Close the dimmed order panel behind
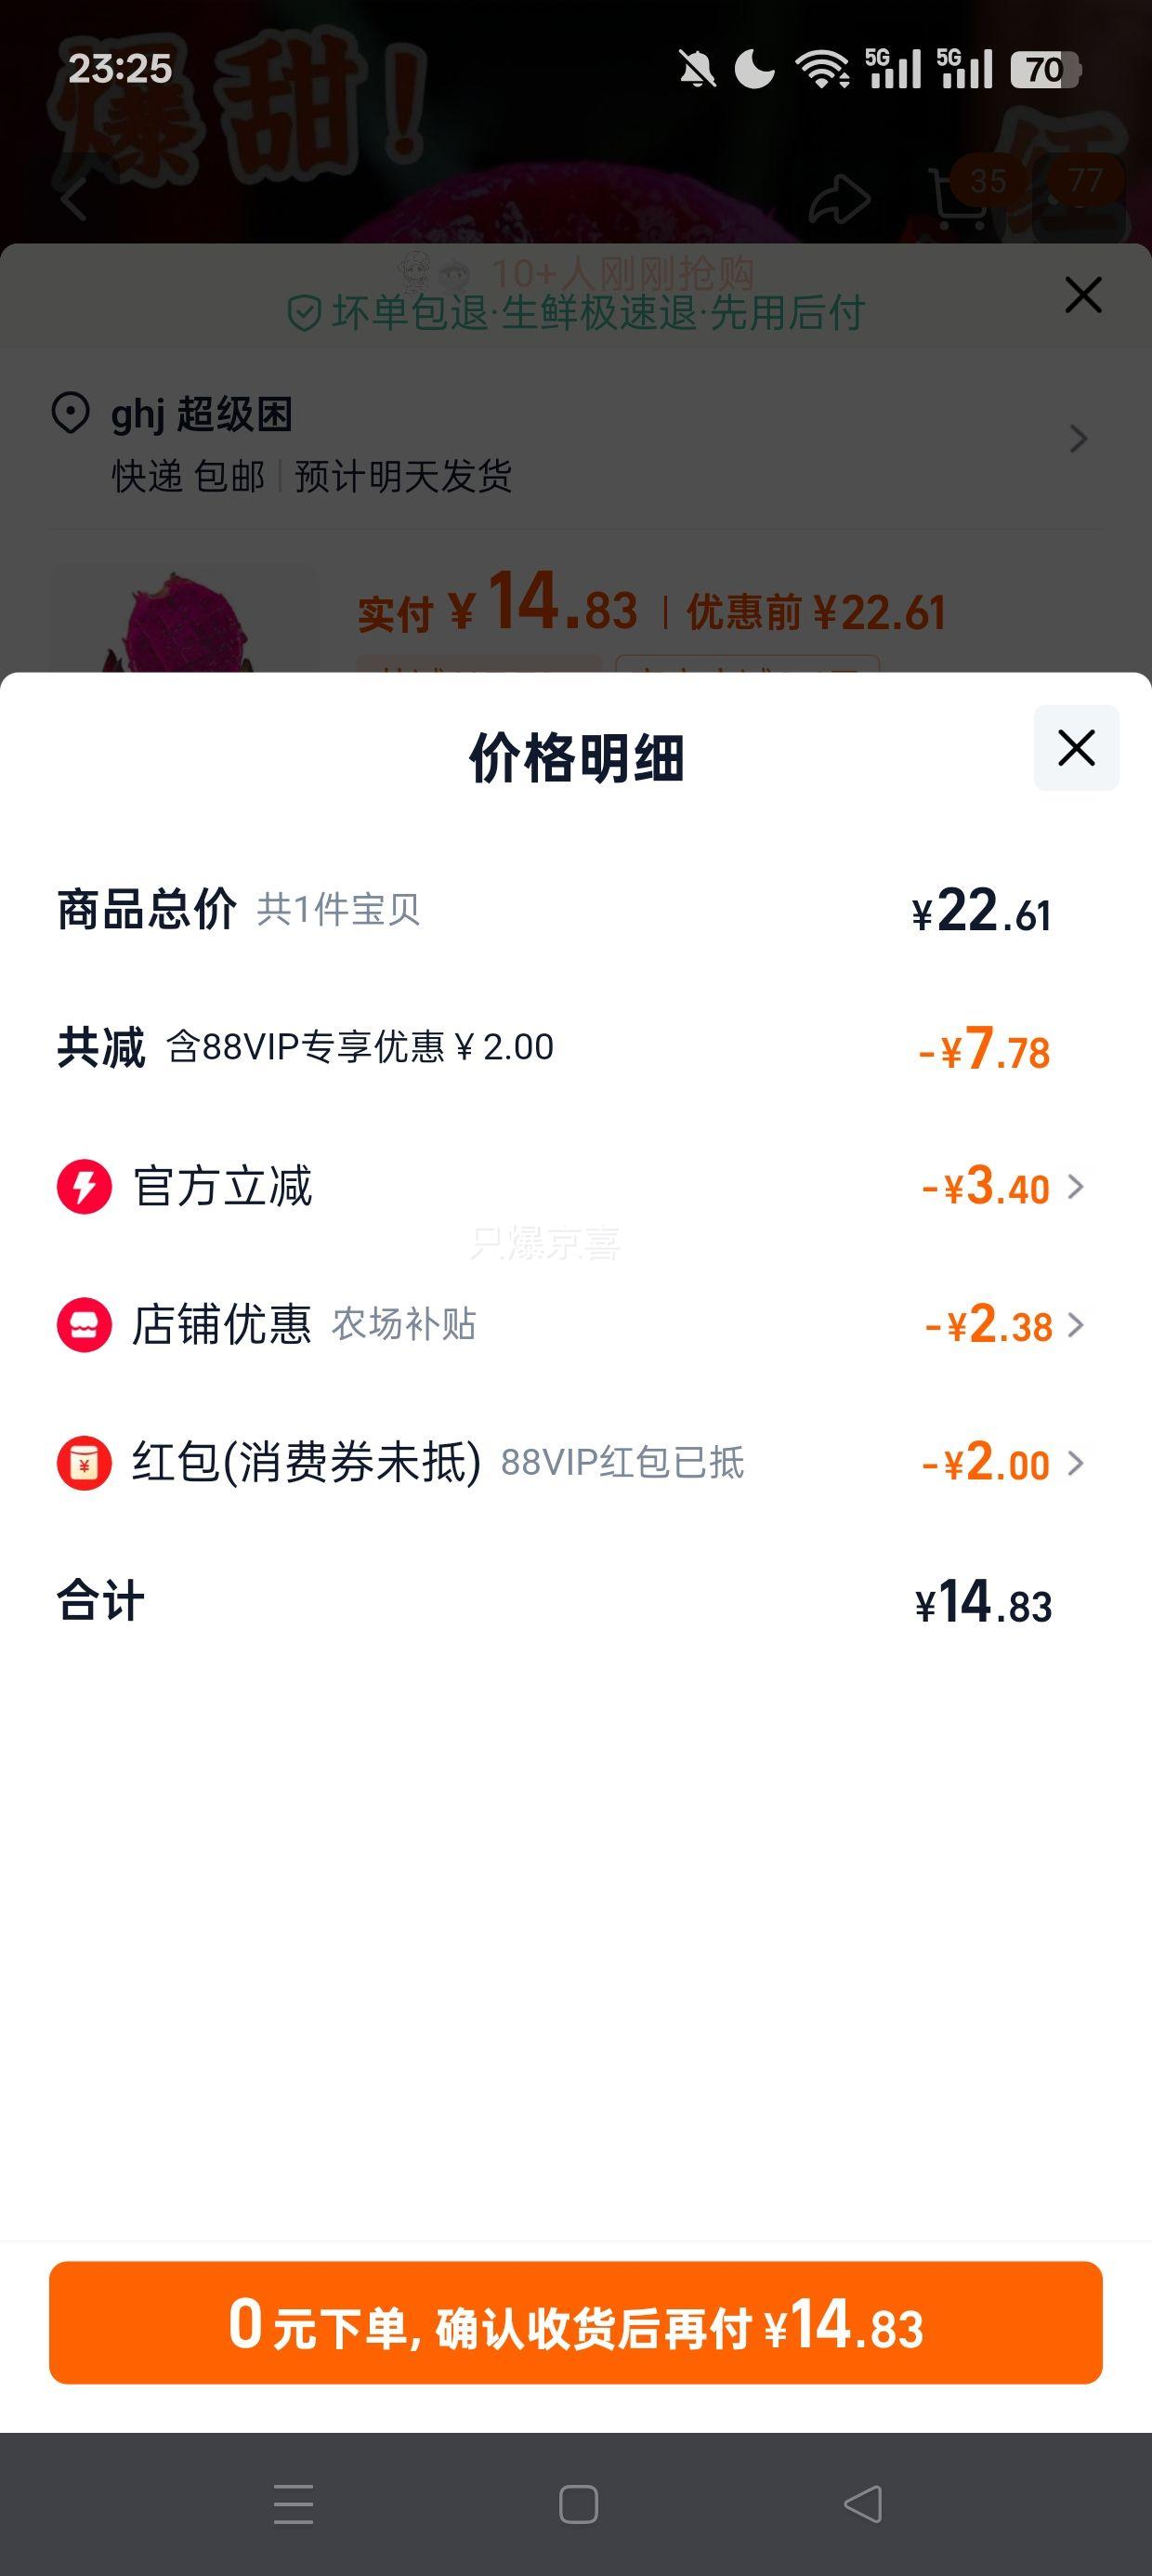1152x2576 pixels. (1083, 295)
